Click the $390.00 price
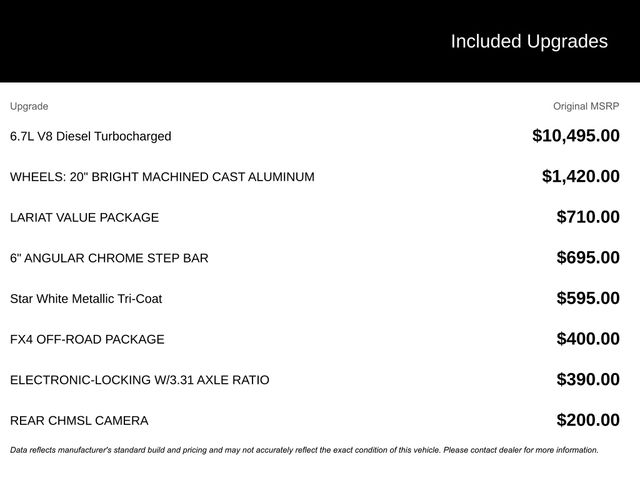Screen dimensions: 640x480 tap(588, 380)
